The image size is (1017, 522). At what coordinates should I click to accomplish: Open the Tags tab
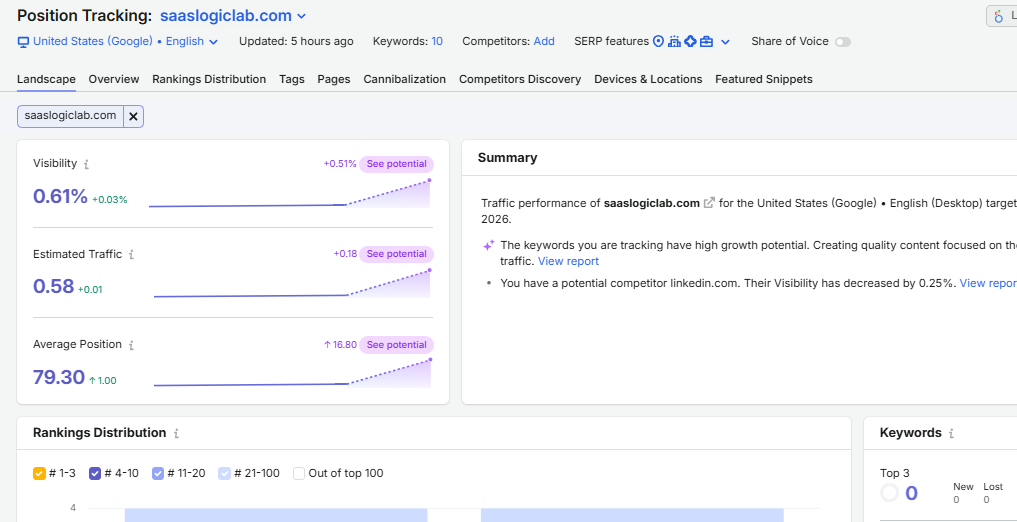(292, 79)
